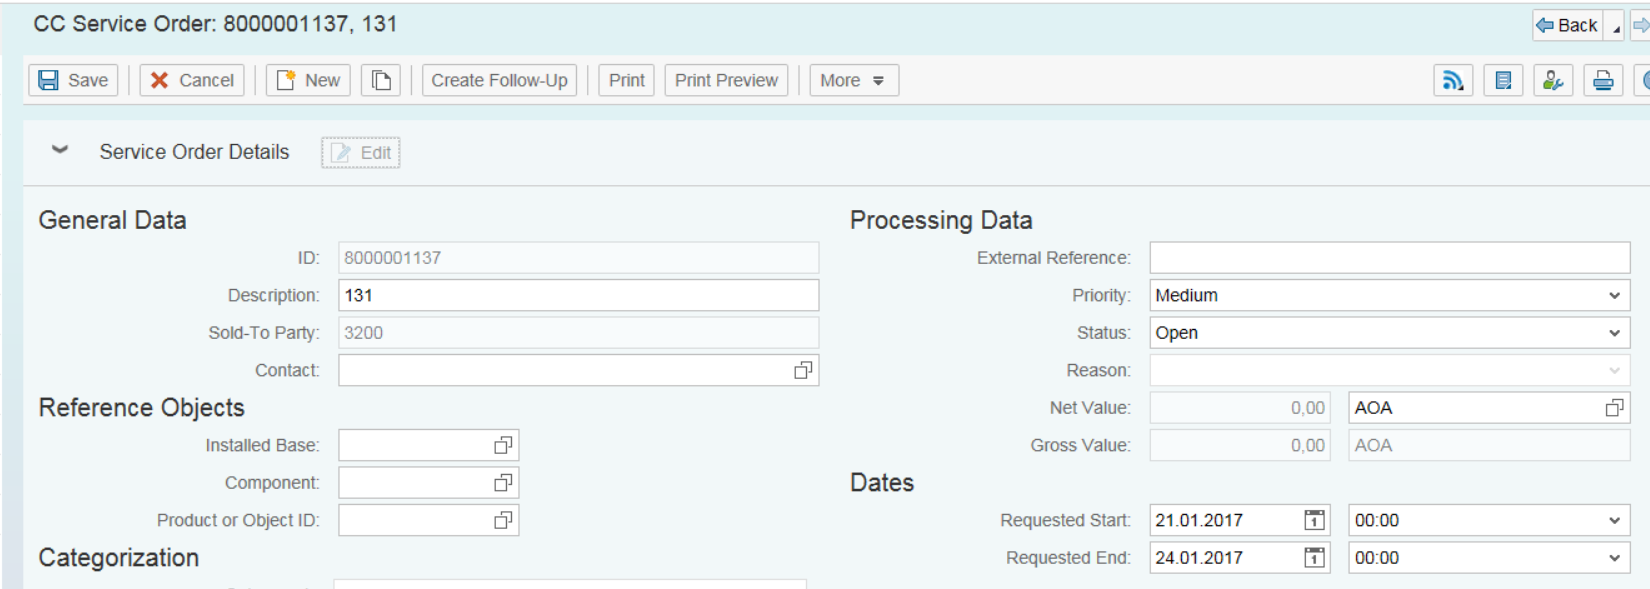Click the External Reference field

(x=1390, y=257)
